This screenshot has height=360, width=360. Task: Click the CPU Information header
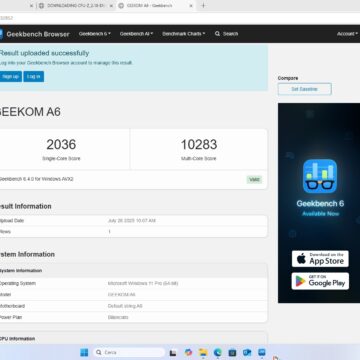click(x=17, y=339)
